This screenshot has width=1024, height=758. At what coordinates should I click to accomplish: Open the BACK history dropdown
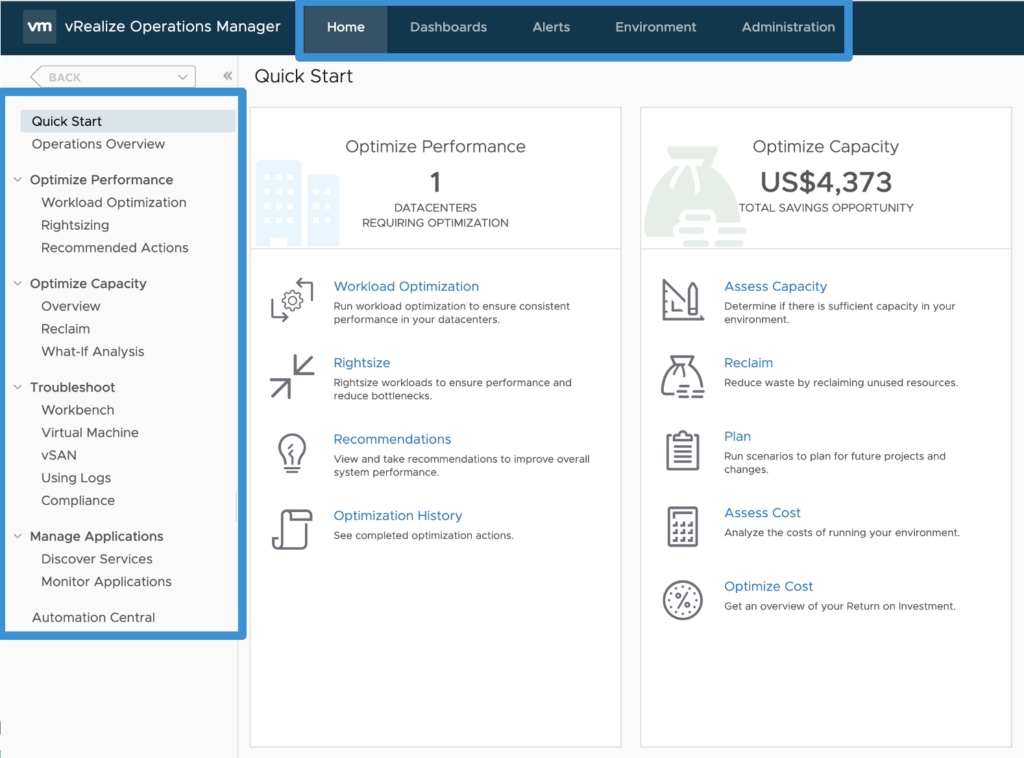pos(182,77)
